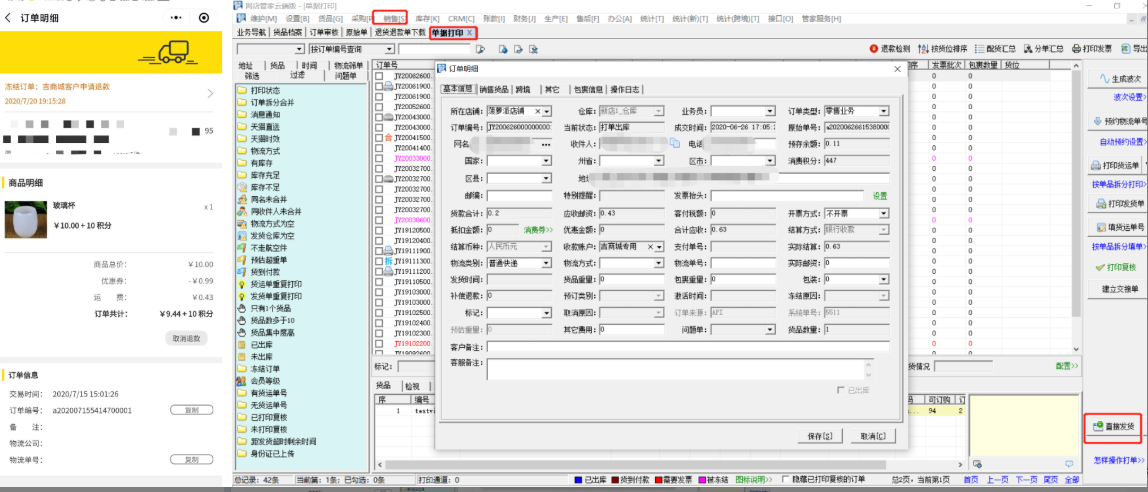The width and height of the screenshot is (1148, 492).
Task: Expand the 开票方式 dropdown
Action: click(882, 213)
